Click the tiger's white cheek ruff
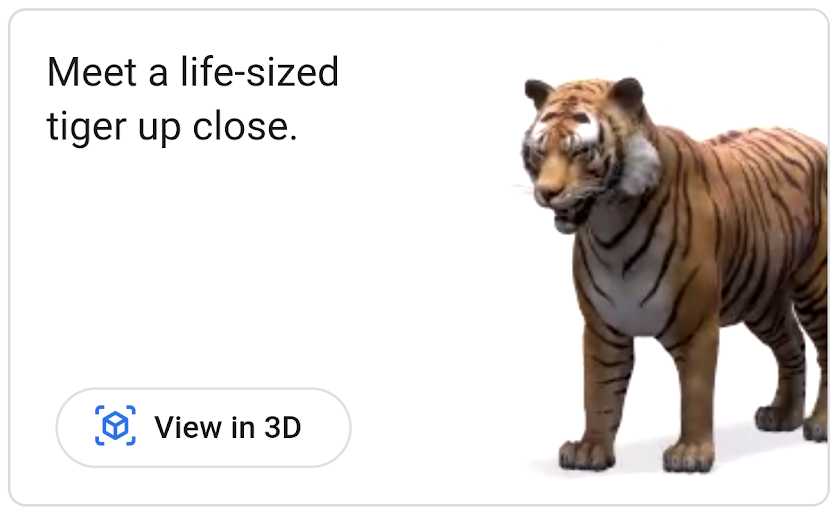Viewport: 836px width, 514px height. pos(640,165)
